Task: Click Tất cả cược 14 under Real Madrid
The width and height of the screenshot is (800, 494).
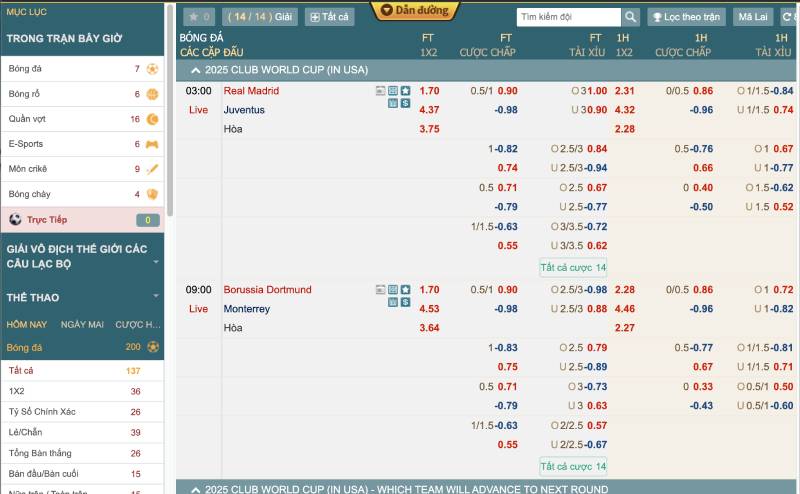Action: 573,267
